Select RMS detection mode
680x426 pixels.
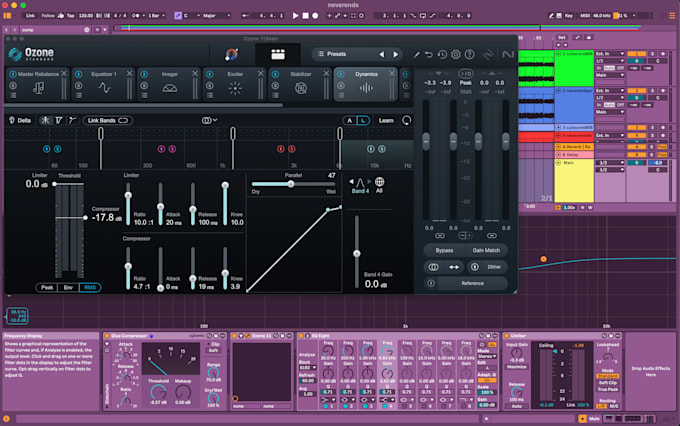tap(90, 288)
